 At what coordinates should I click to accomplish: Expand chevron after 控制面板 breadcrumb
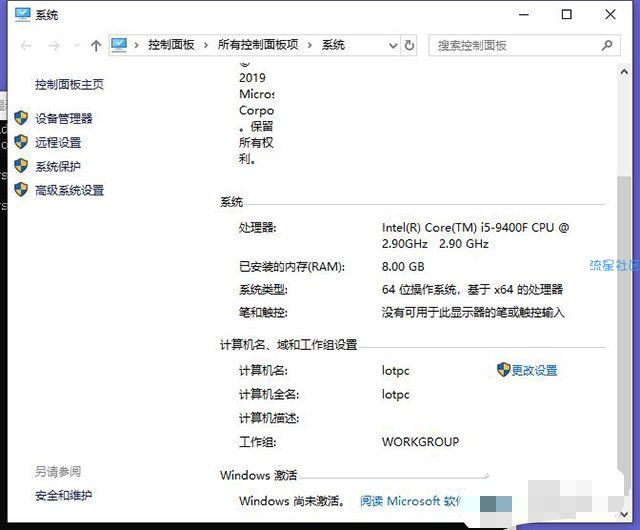(x=206, y=45)
